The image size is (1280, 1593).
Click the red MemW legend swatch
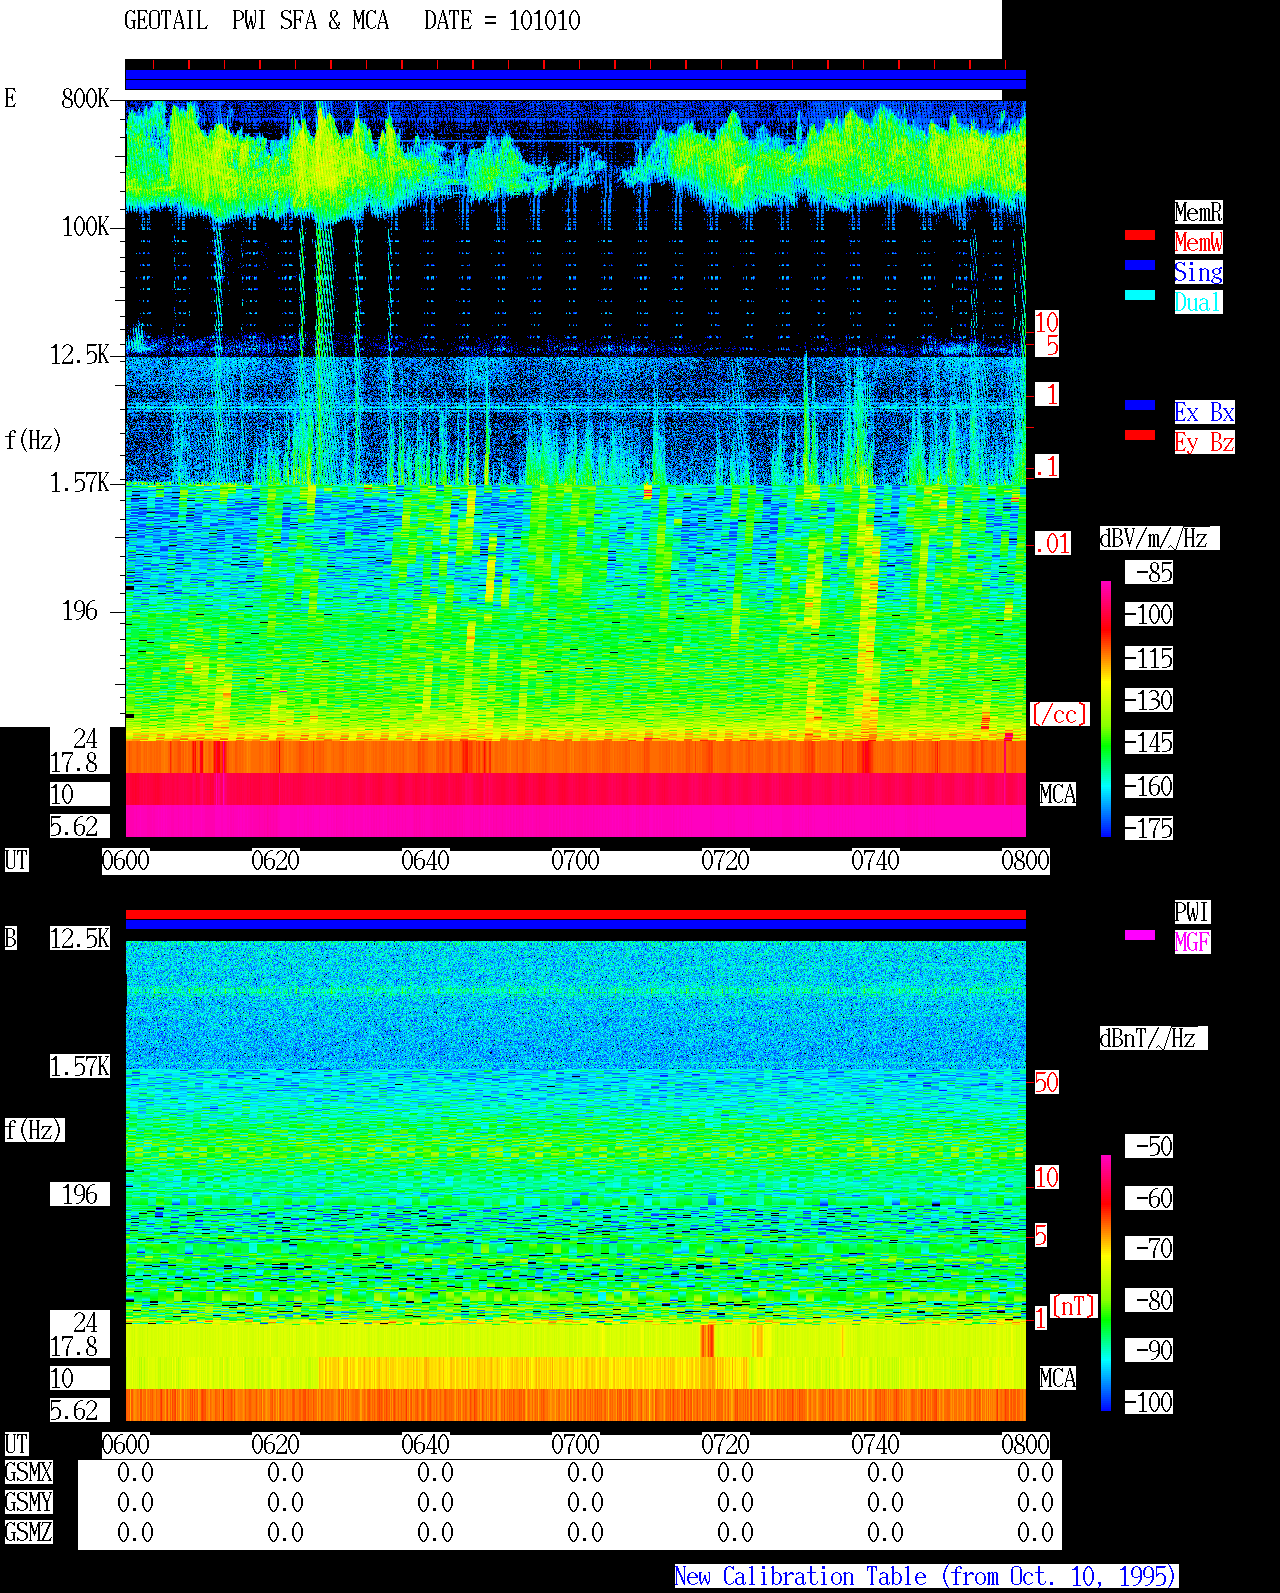coord(1140,235)
